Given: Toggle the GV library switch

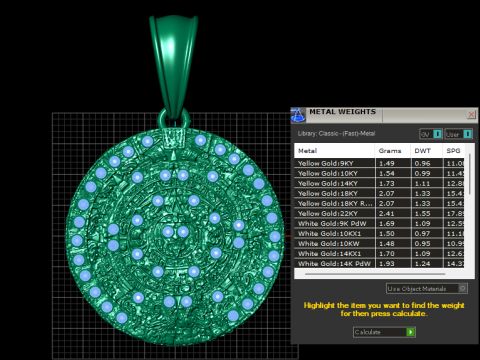Looking at the screenshot, I should [431, 134].
